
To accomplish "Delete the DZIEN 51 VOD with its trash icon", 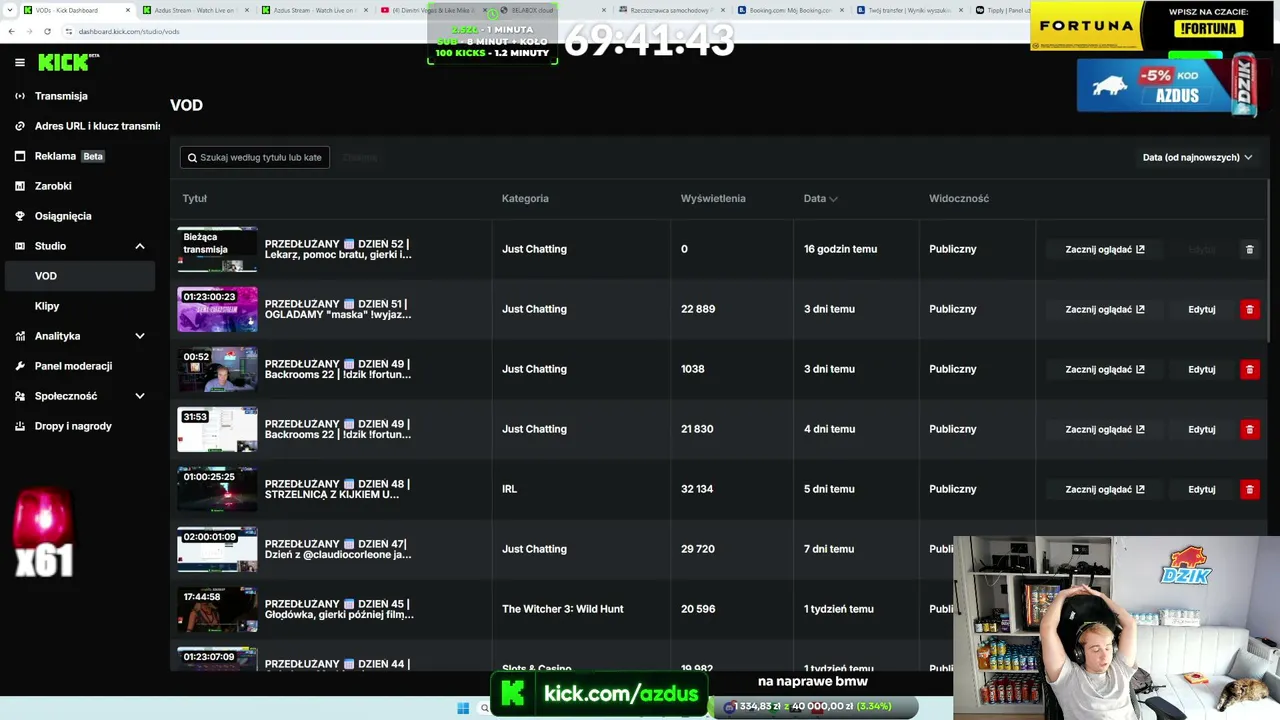I will [1249, 309].
